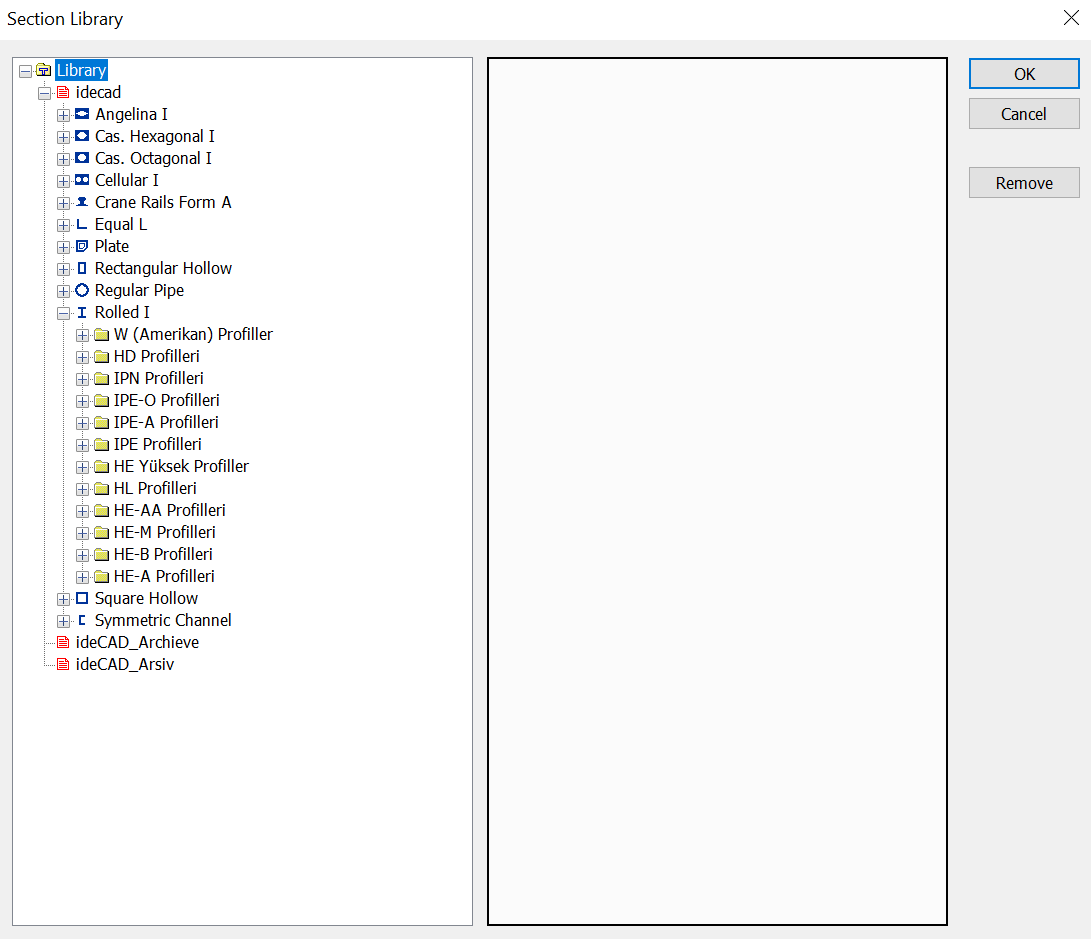Click the Equal L section icon
1091x939 pixels.
pyautogui.click(x=81, y=224)
